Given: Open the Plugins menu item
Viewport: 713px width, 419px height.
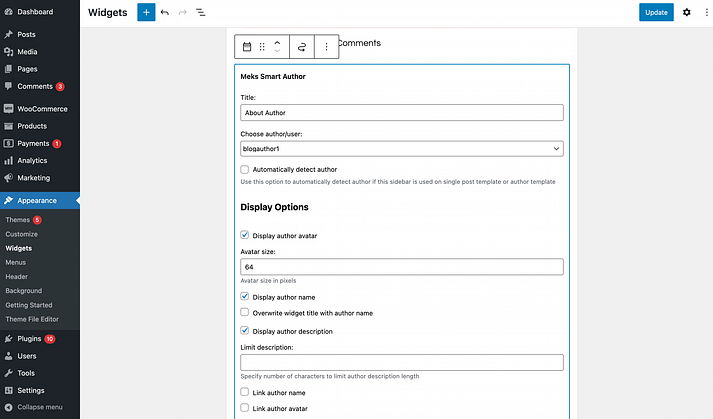Looking at the screenshot, I should click(x=29, y=339).
